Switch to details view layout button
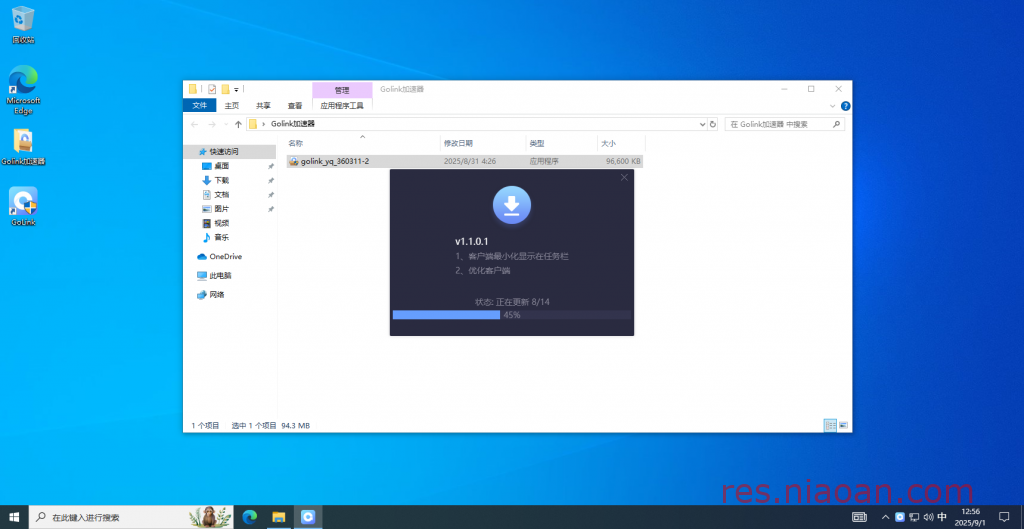This screenshot has height=529, width=1024. [x=831, y=425]
